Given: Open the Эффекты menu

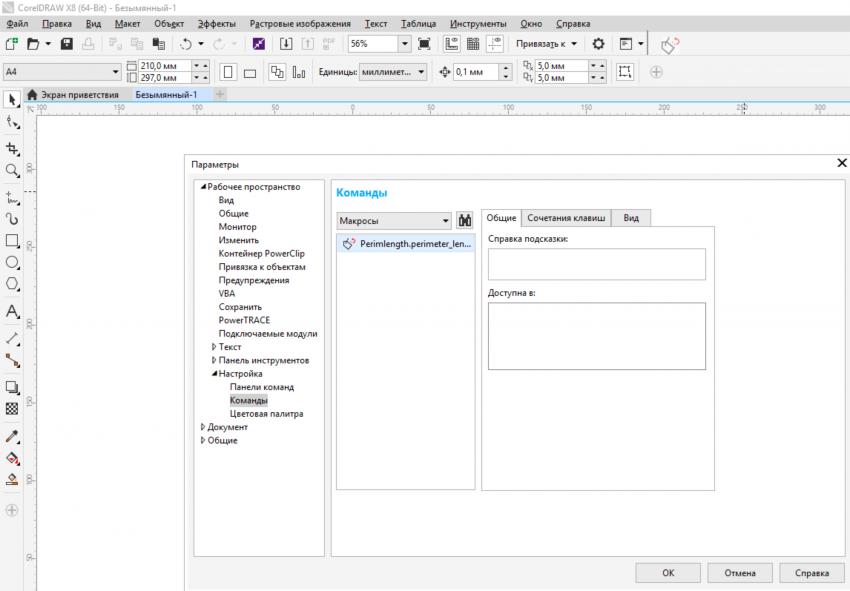Looking at the screenshot, I should click(216, 23).
